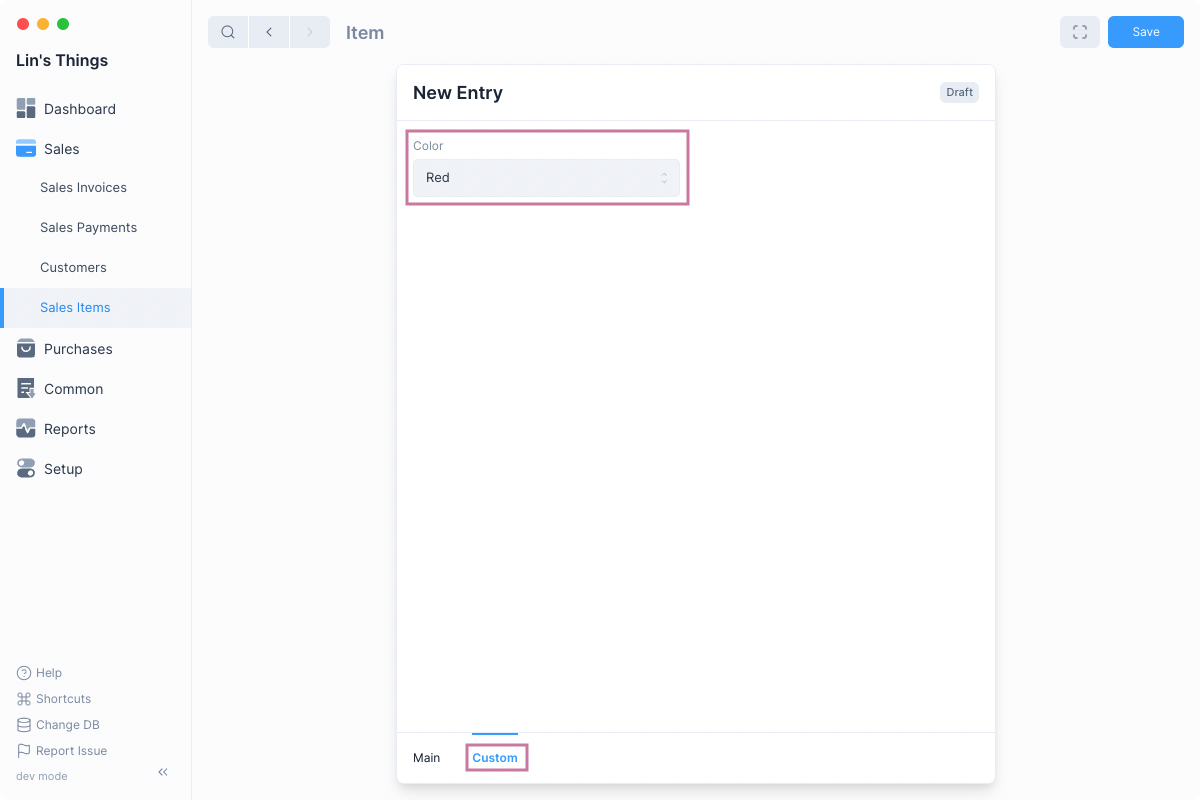The image size is (1200, 800).
Task: Collapse the sidebar with double chevron
Action: pyautogui.click(x=163, y=772)
